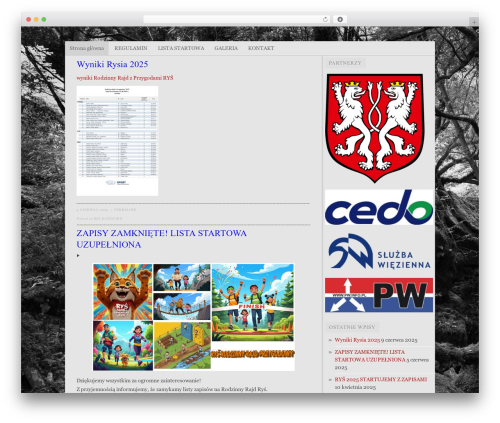This screenshot has height=423, width=500.
Task: Click the red coat of arms partner logo
Action: 375,128
